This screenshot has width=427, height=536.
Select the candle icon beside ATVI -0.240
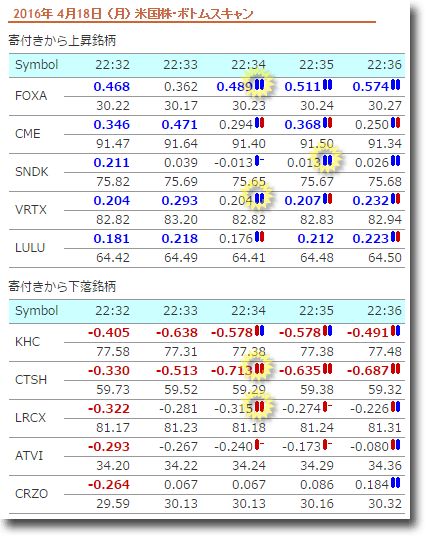point(259,444)
